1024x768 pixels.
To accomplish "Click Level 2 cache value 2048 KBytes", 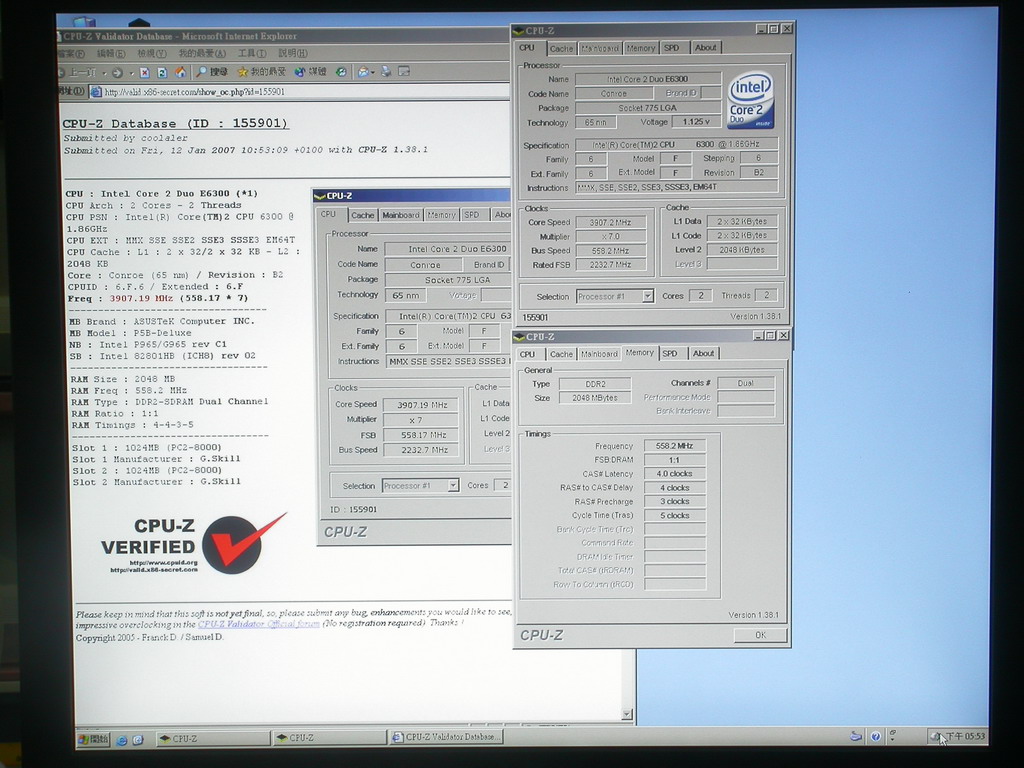I will pos(742,250).
